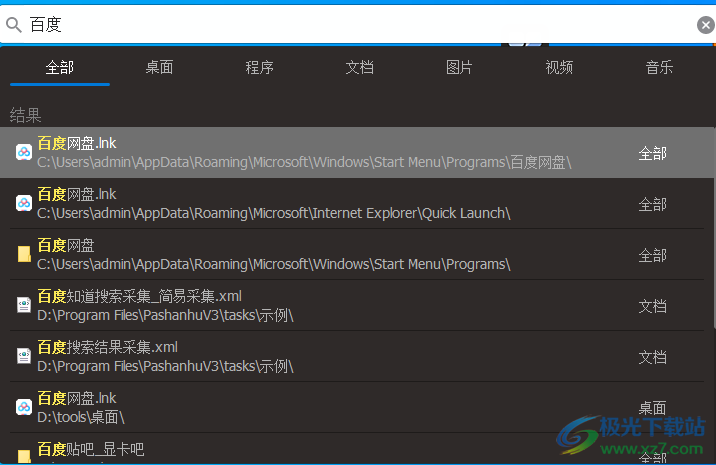Click the magnifier search icon
Viewport: 716px width, 465px height.
tap(14, 25)
